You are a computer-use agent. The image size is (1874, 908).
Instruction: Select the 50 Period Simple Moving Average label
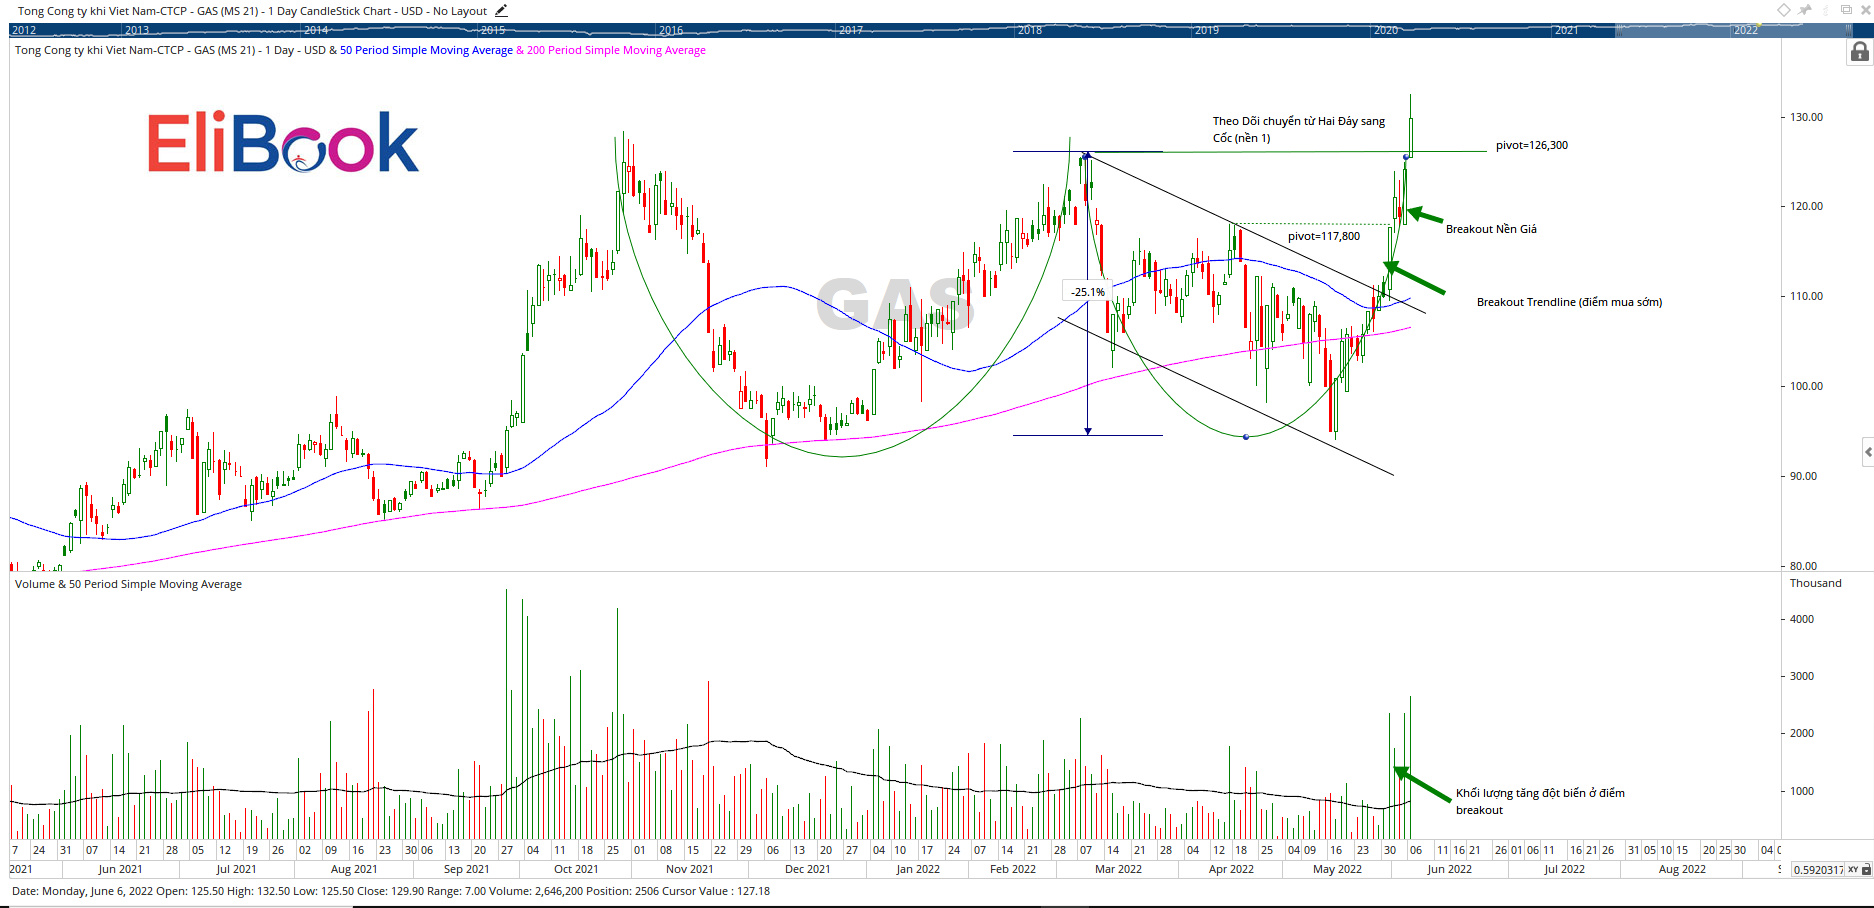(426, 50)
